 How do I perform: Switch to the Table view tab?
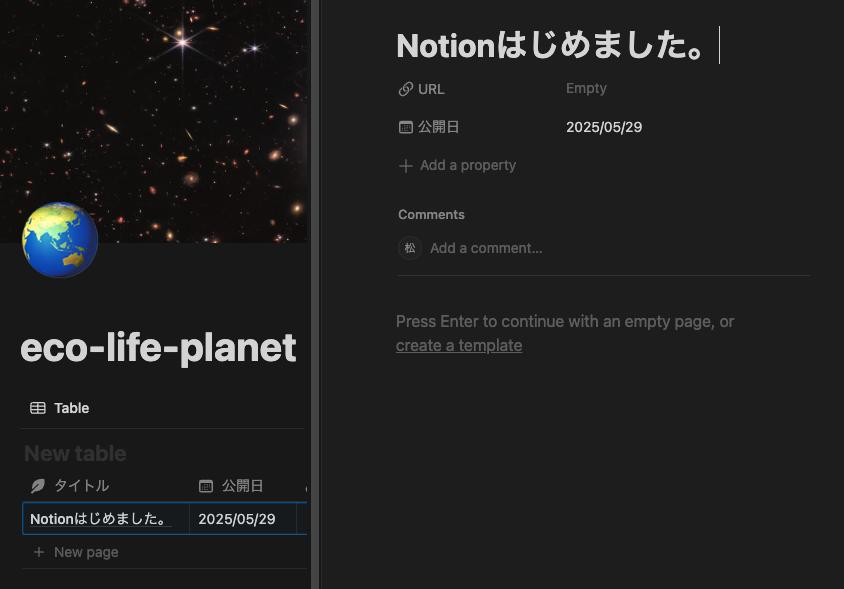click(x=60, y=408)
